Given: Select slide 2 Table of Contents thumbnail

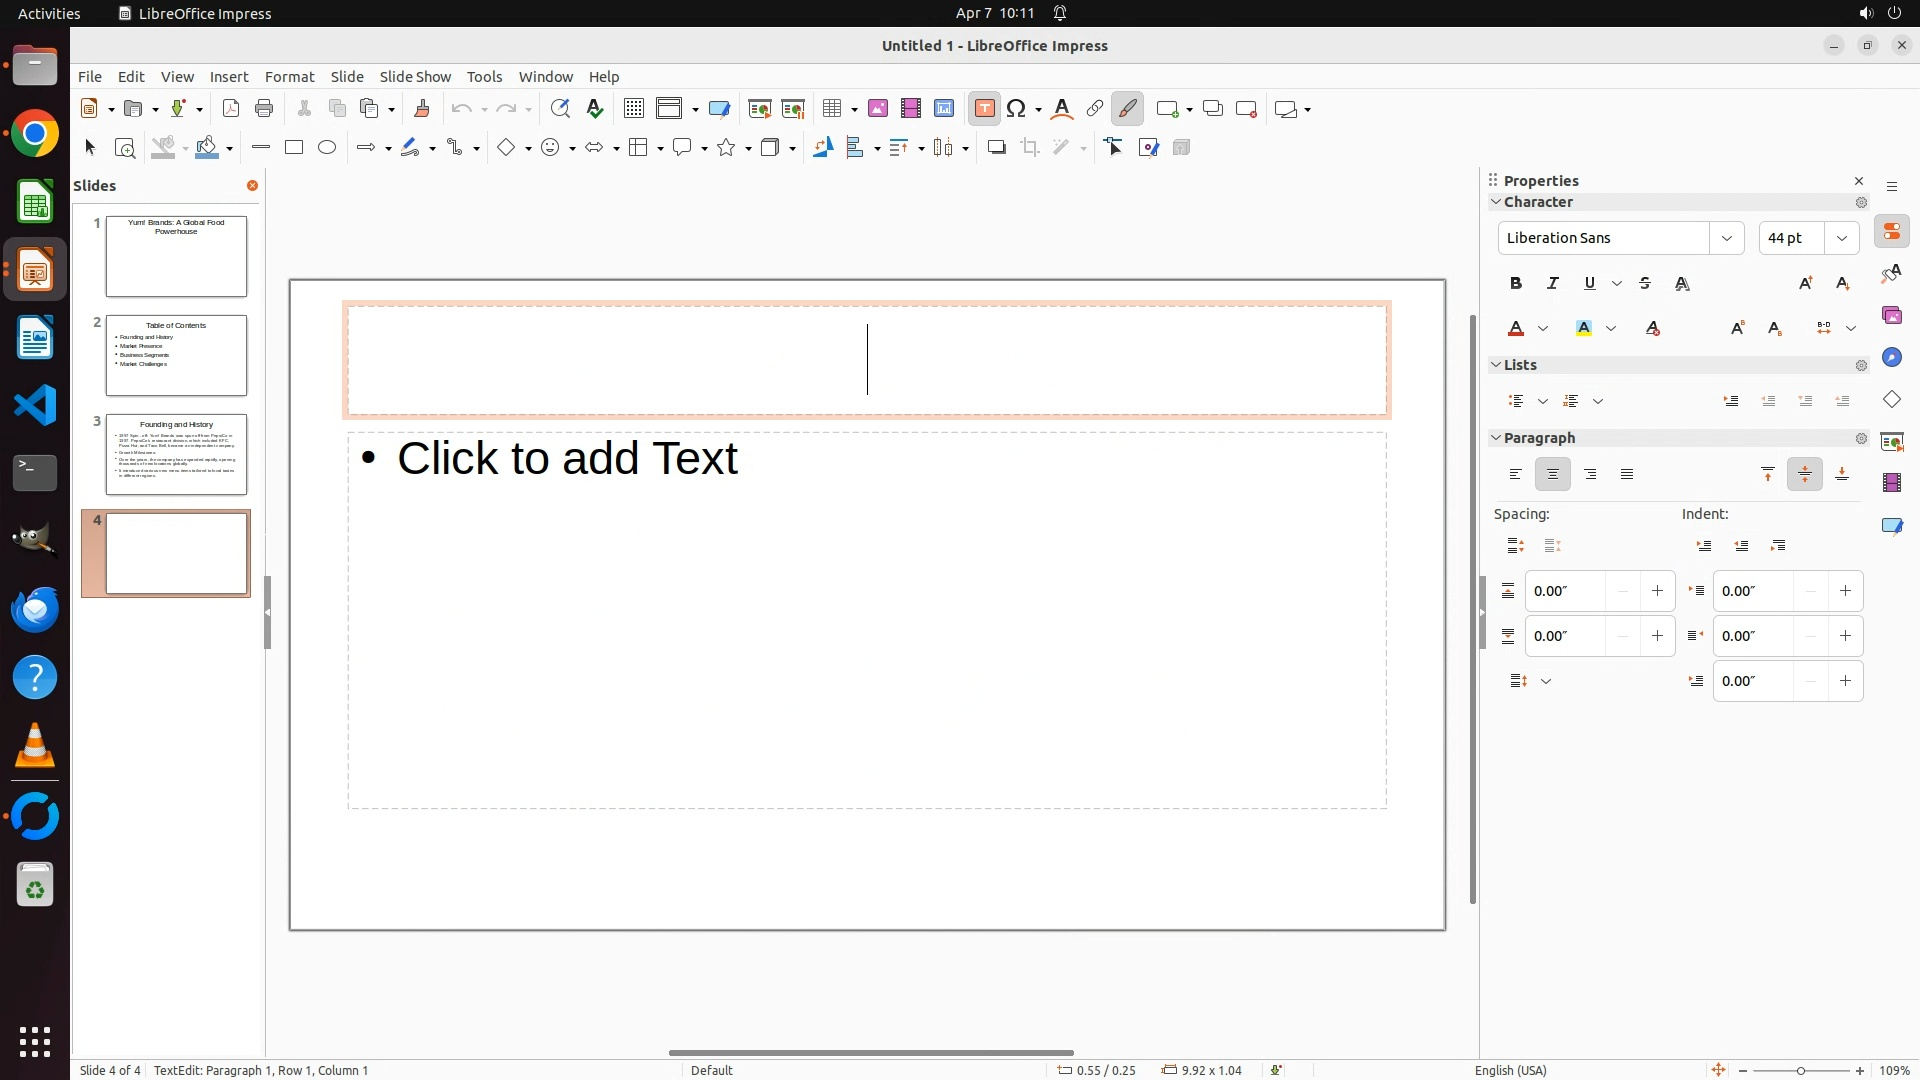Looking at the screenshot, I should [x=176, y=355].
